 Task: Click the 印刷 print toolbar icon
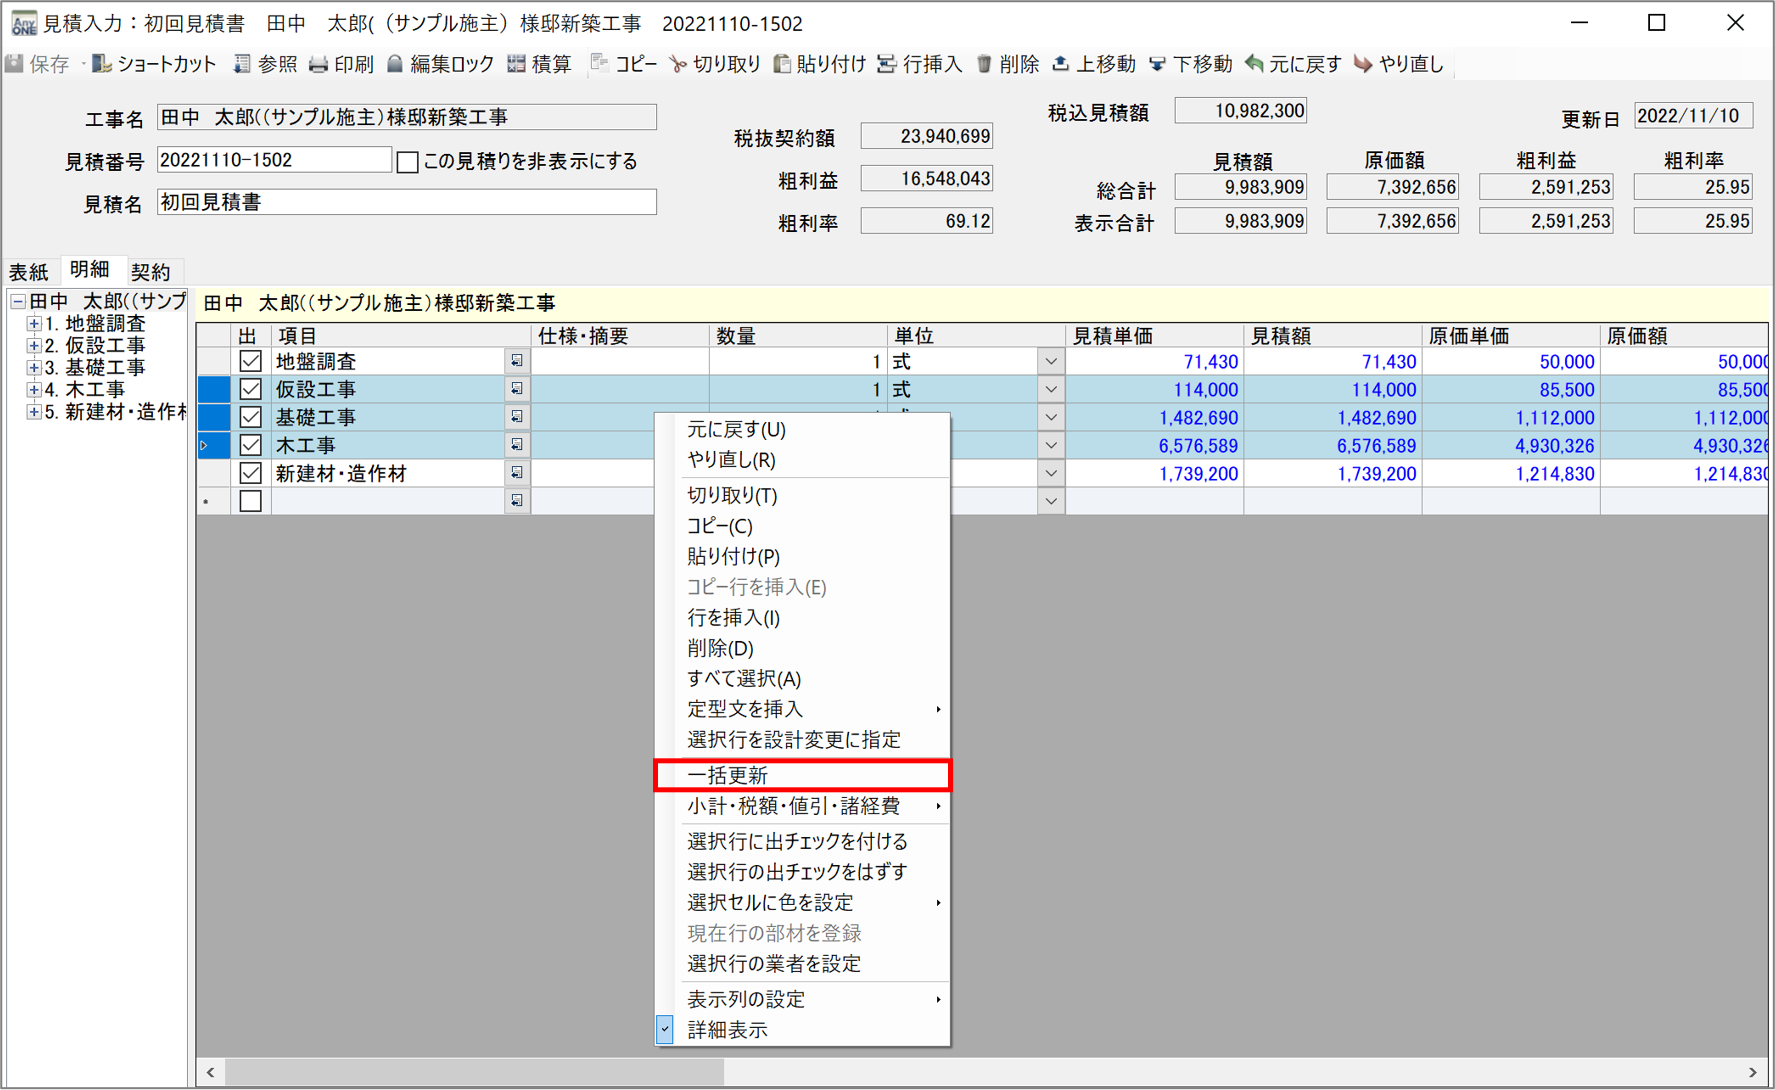point(319,64)
